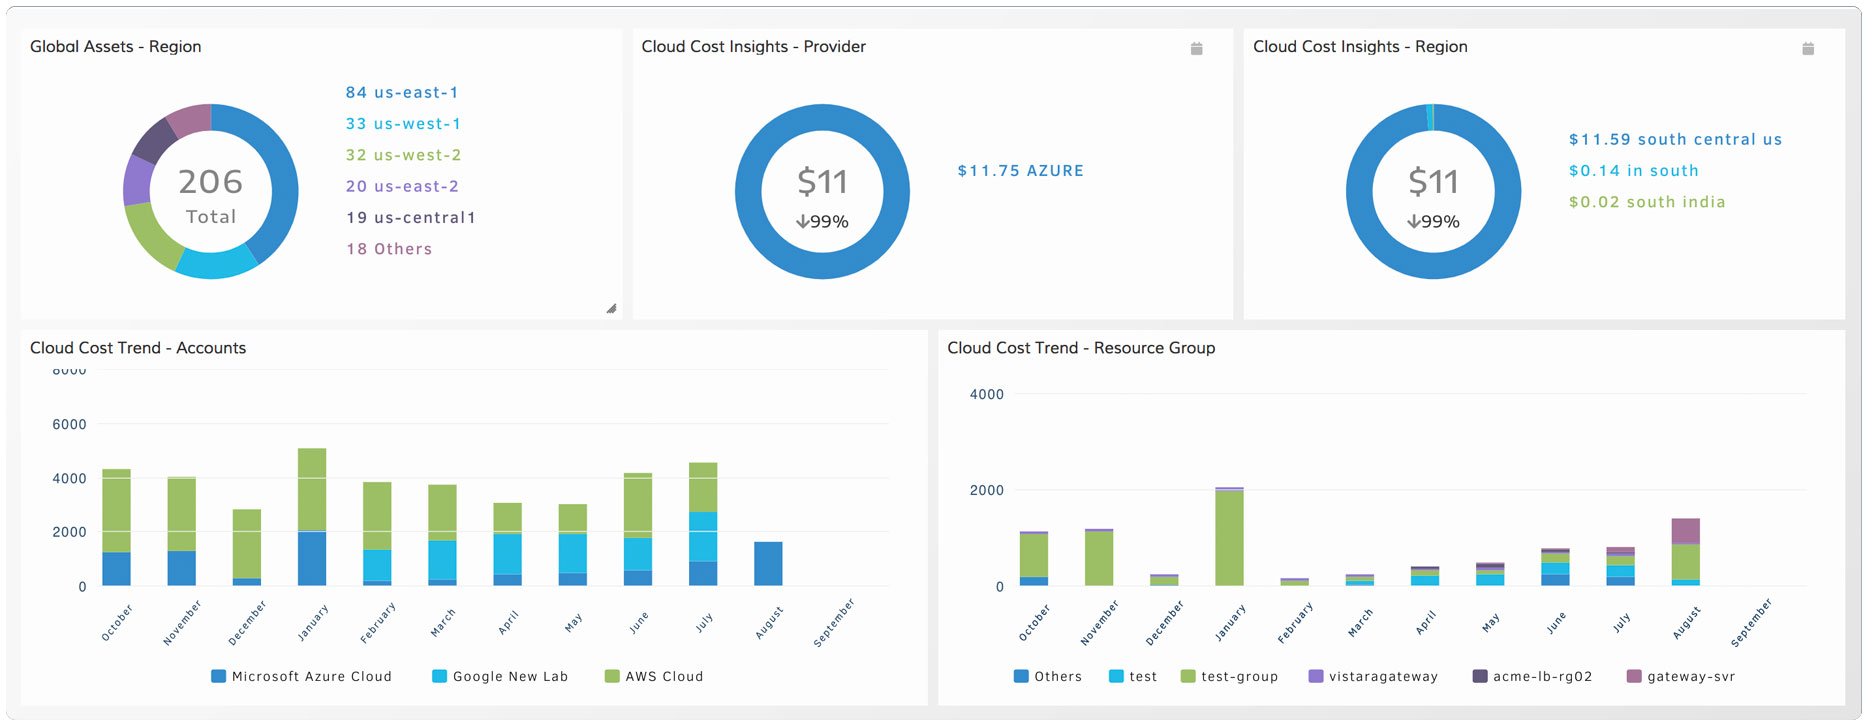This screenshot has width=1872, height=724.
Task: Click August bar in Accounts cost chart
Action: 768,564
